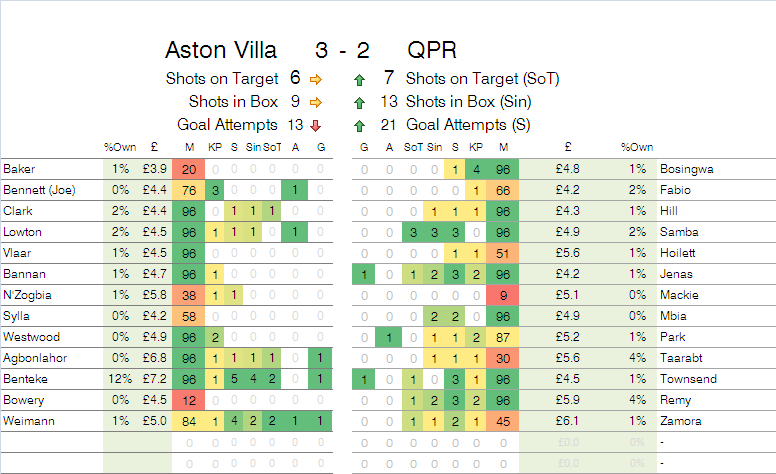This screenshot has width=776, height=474.
Task: Click Bennett (Joe) key passes cell showing 3
Action: tap(214, 190)
